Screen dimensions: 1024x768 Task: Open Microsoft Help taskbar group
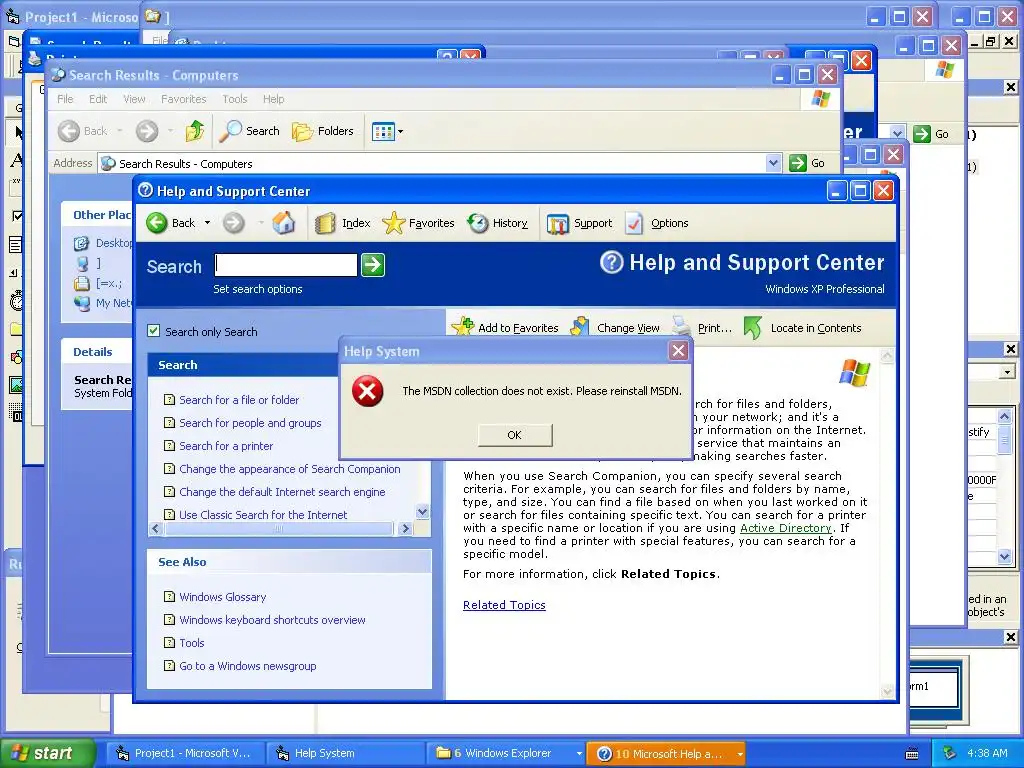(667, 754)
